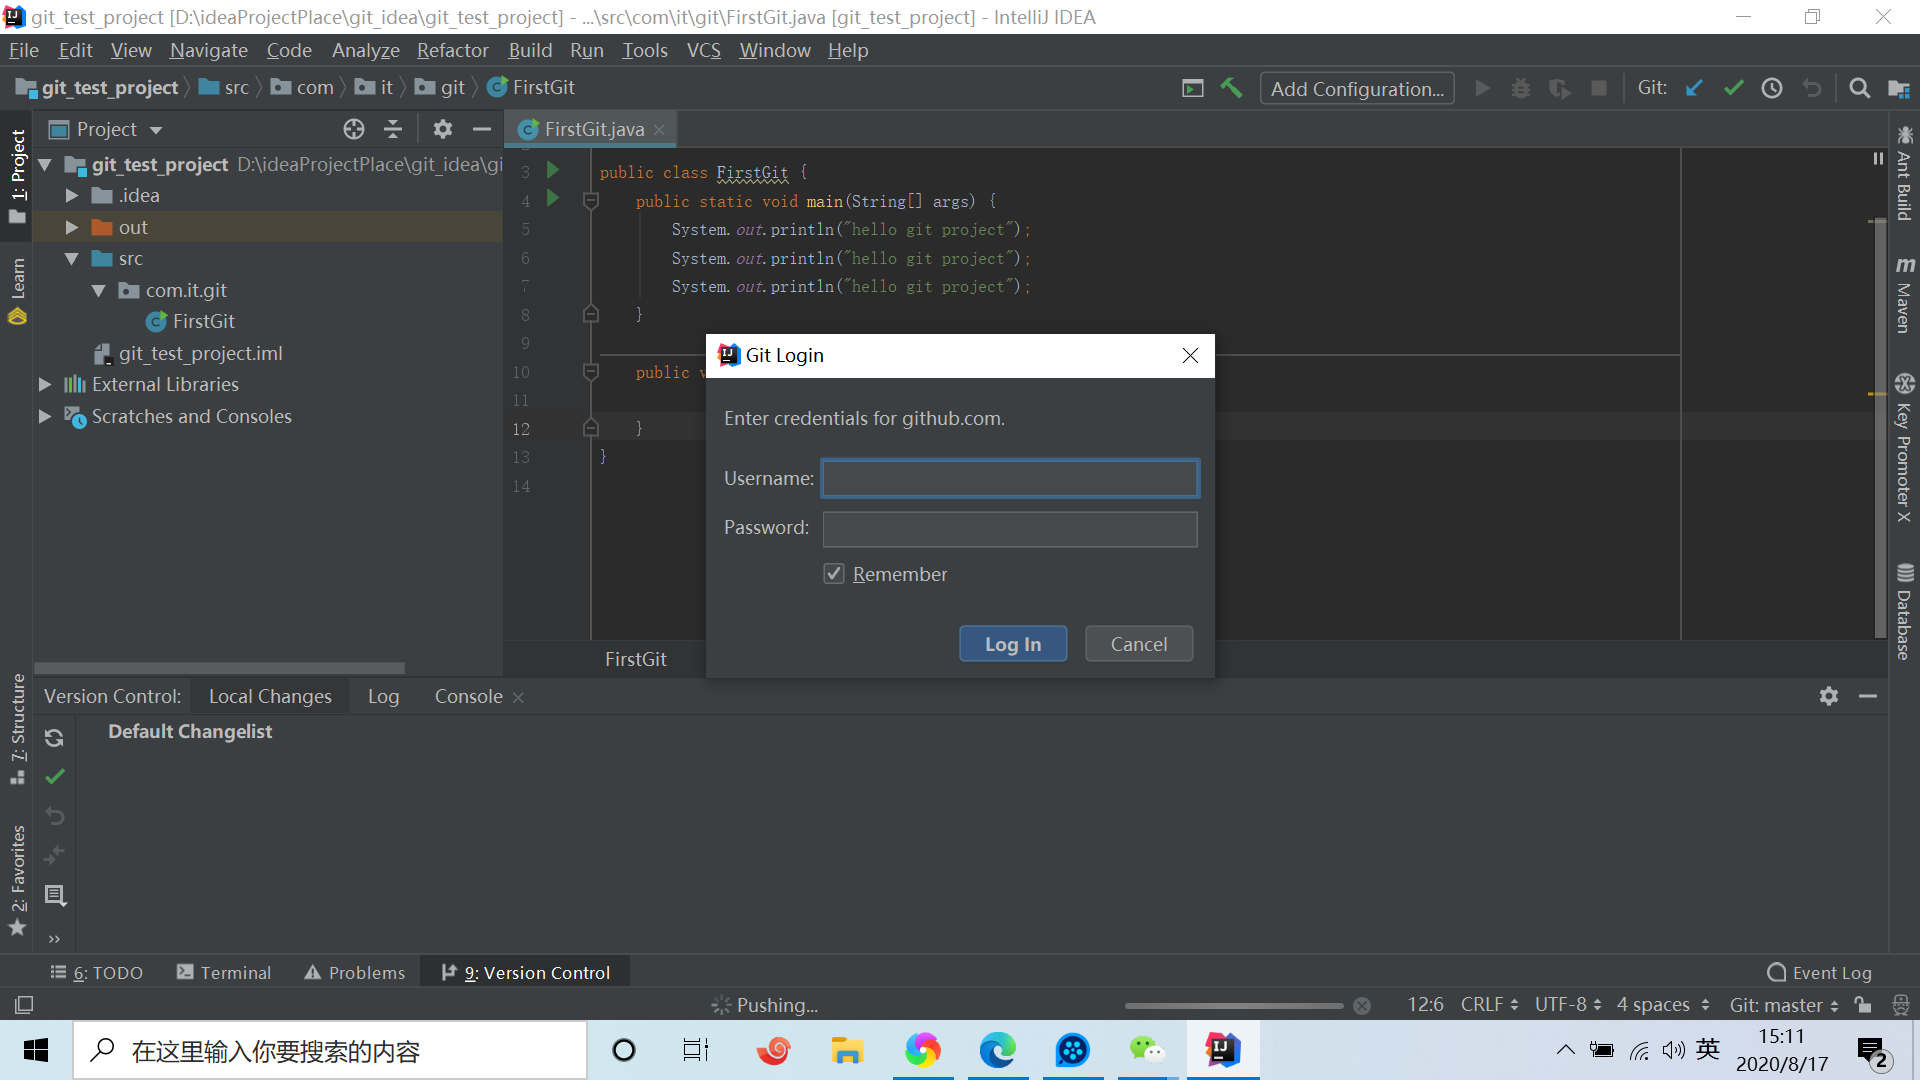
Task: Click locate current file crosshair icon
Action: [x=354, y=129]
